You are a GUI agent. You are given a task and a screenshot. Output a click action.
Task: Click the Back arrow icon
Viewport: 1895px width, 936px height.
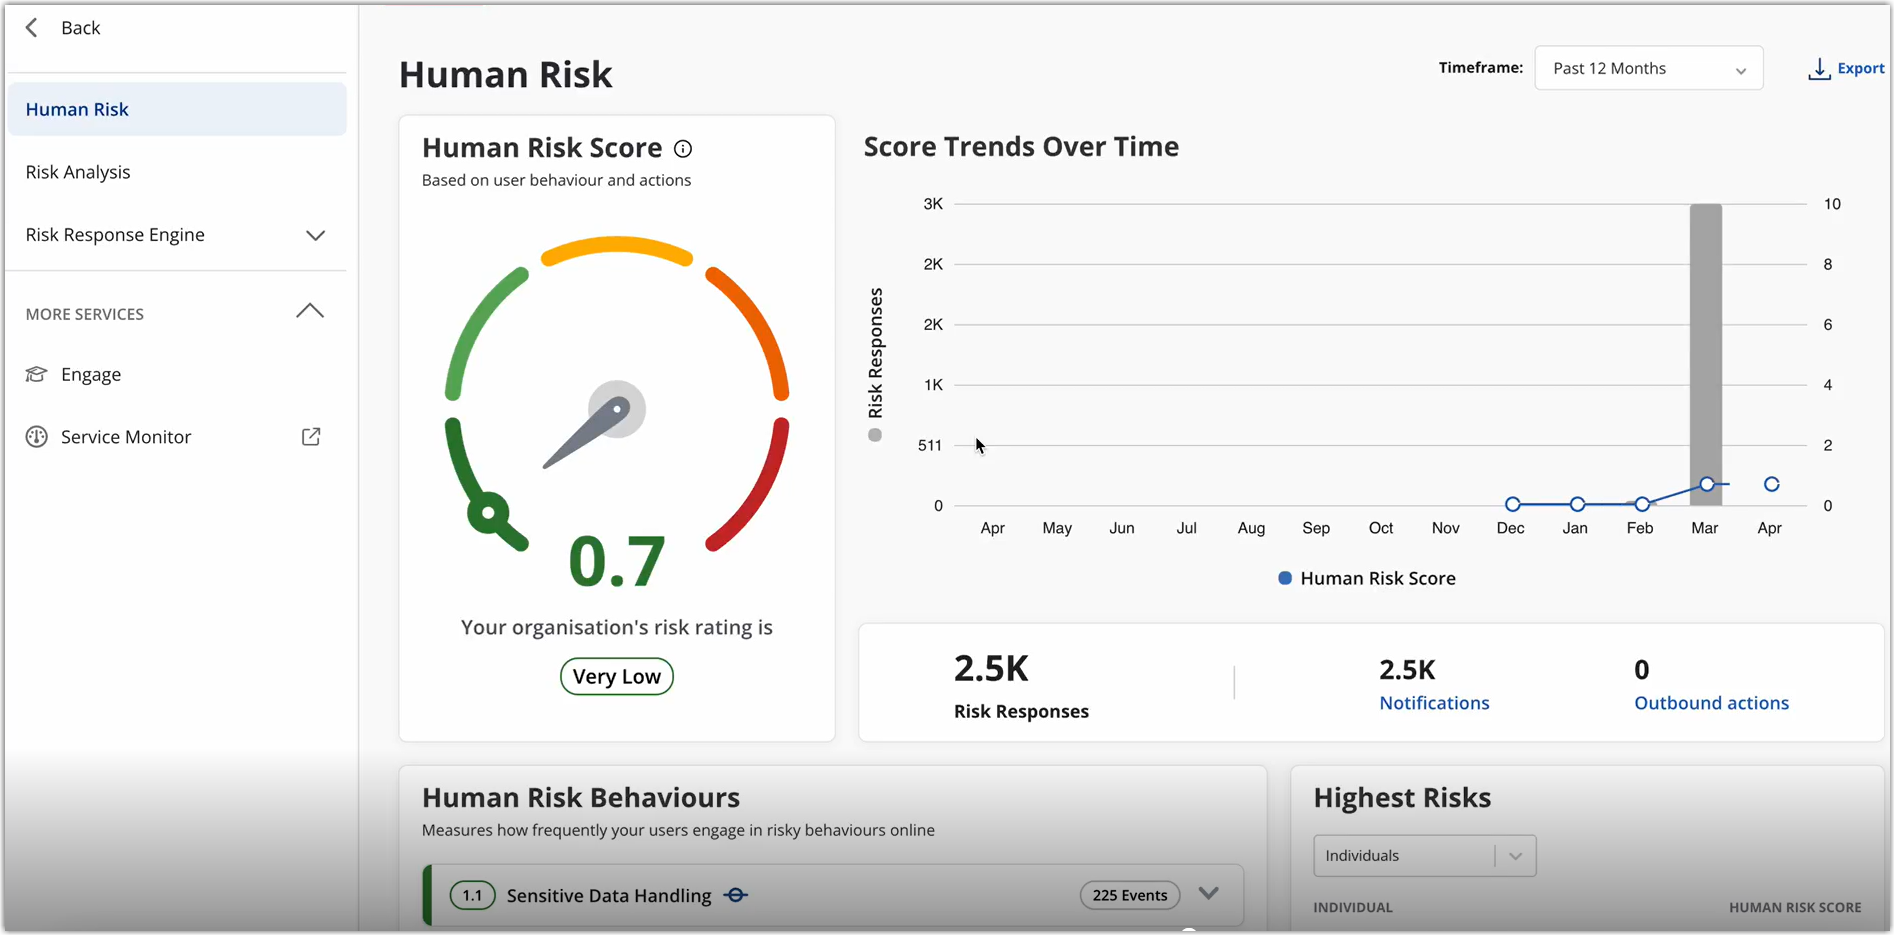point(32,28)
